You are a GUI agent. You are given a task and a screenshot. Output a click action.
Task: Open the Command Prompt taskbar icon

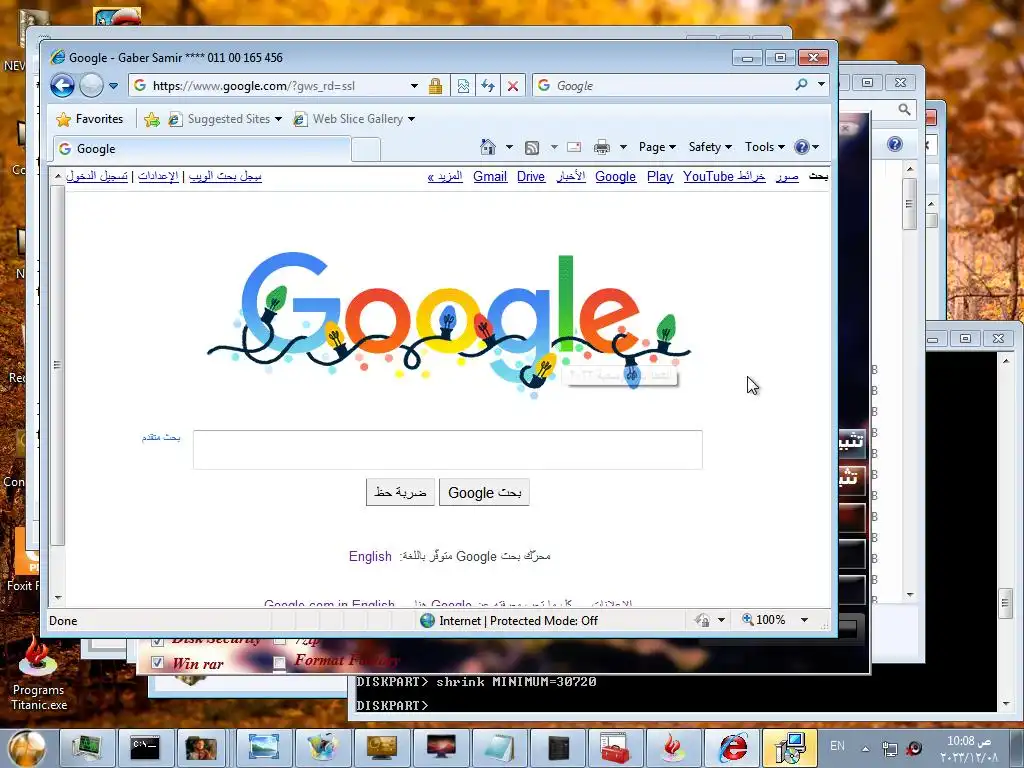pyautogui.click(x=145, y=748)
